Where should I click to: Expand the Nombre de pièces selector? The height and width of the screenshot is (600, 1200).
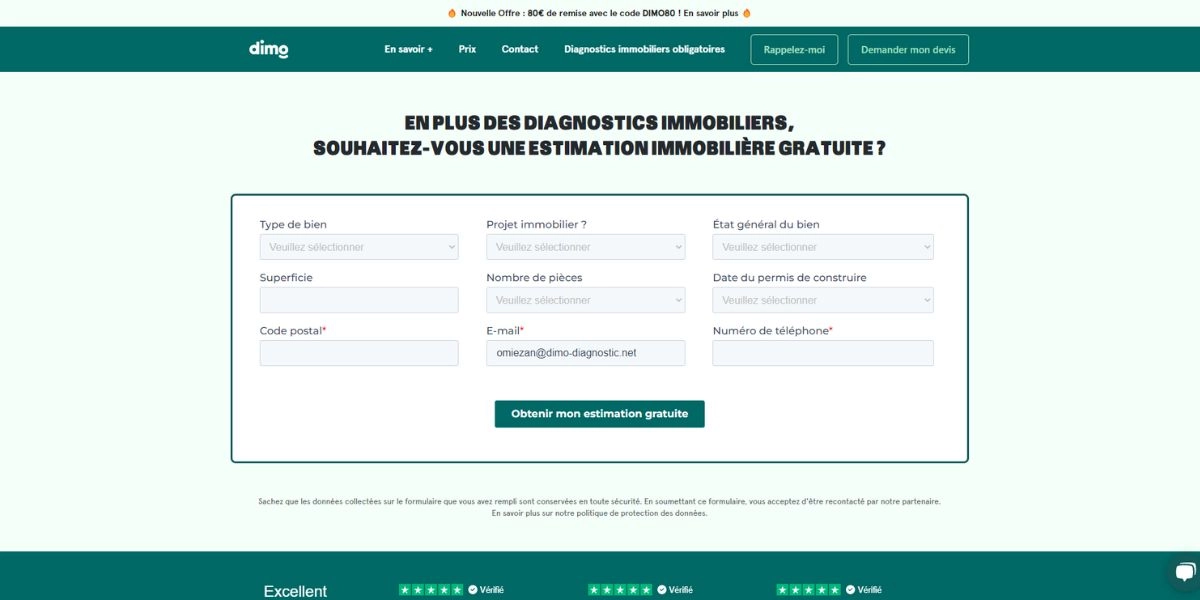(x=586, y=300)
